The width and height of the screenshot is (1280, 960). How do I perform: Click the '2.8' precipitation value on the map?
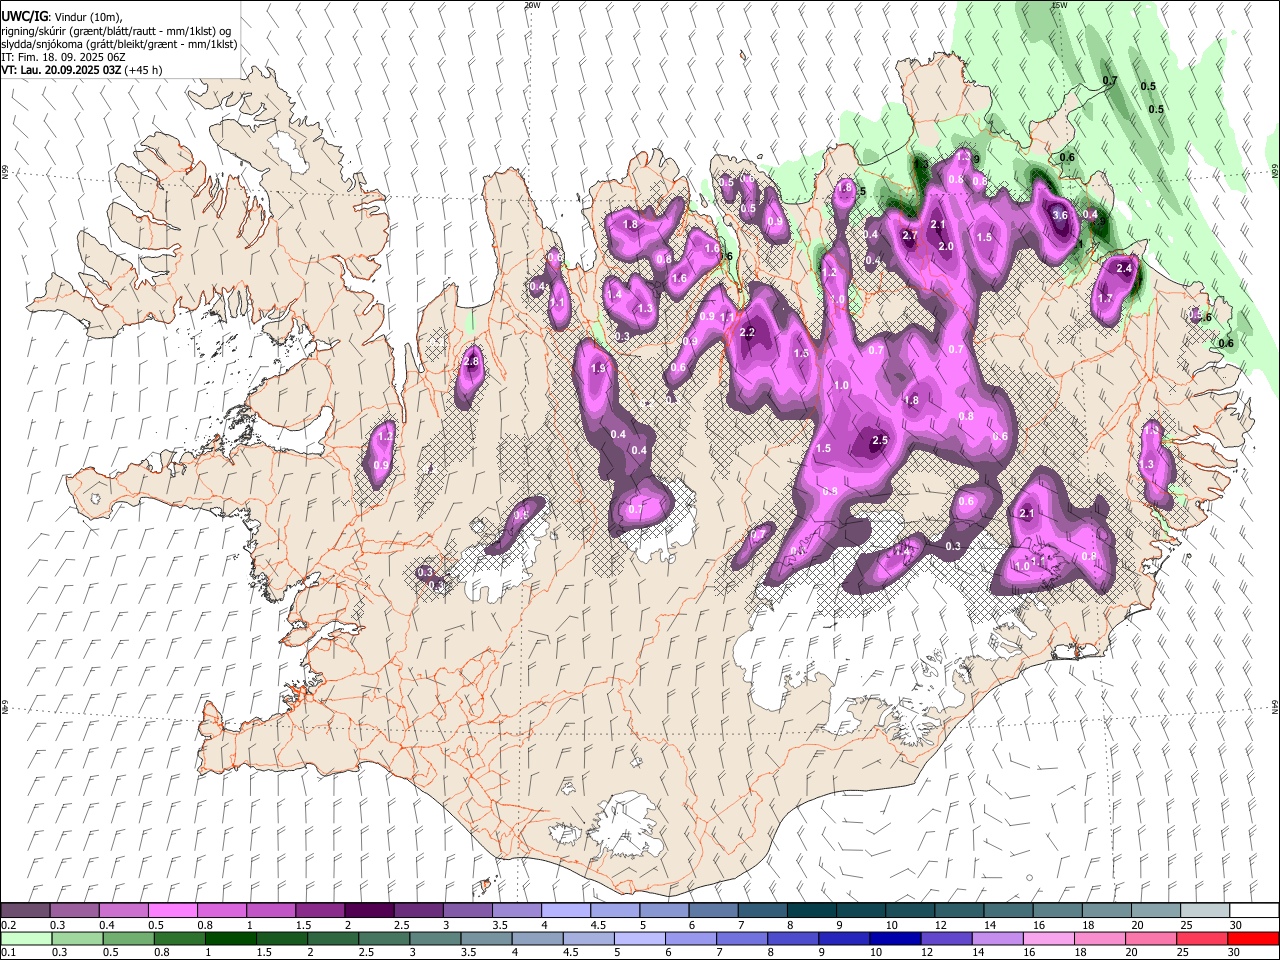coord(472,362)
